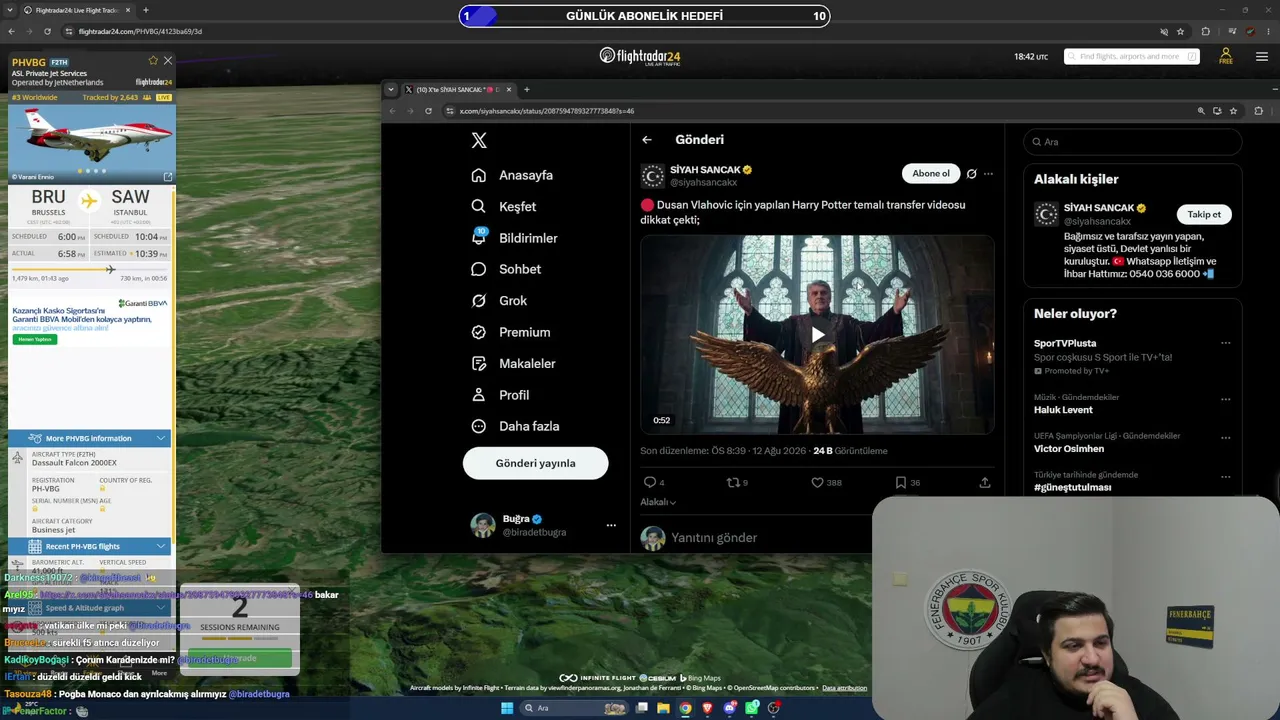Open options for SporTVPlusta trend
The width and height of the screenshot is (1280, 720).
pos(1225,343)
